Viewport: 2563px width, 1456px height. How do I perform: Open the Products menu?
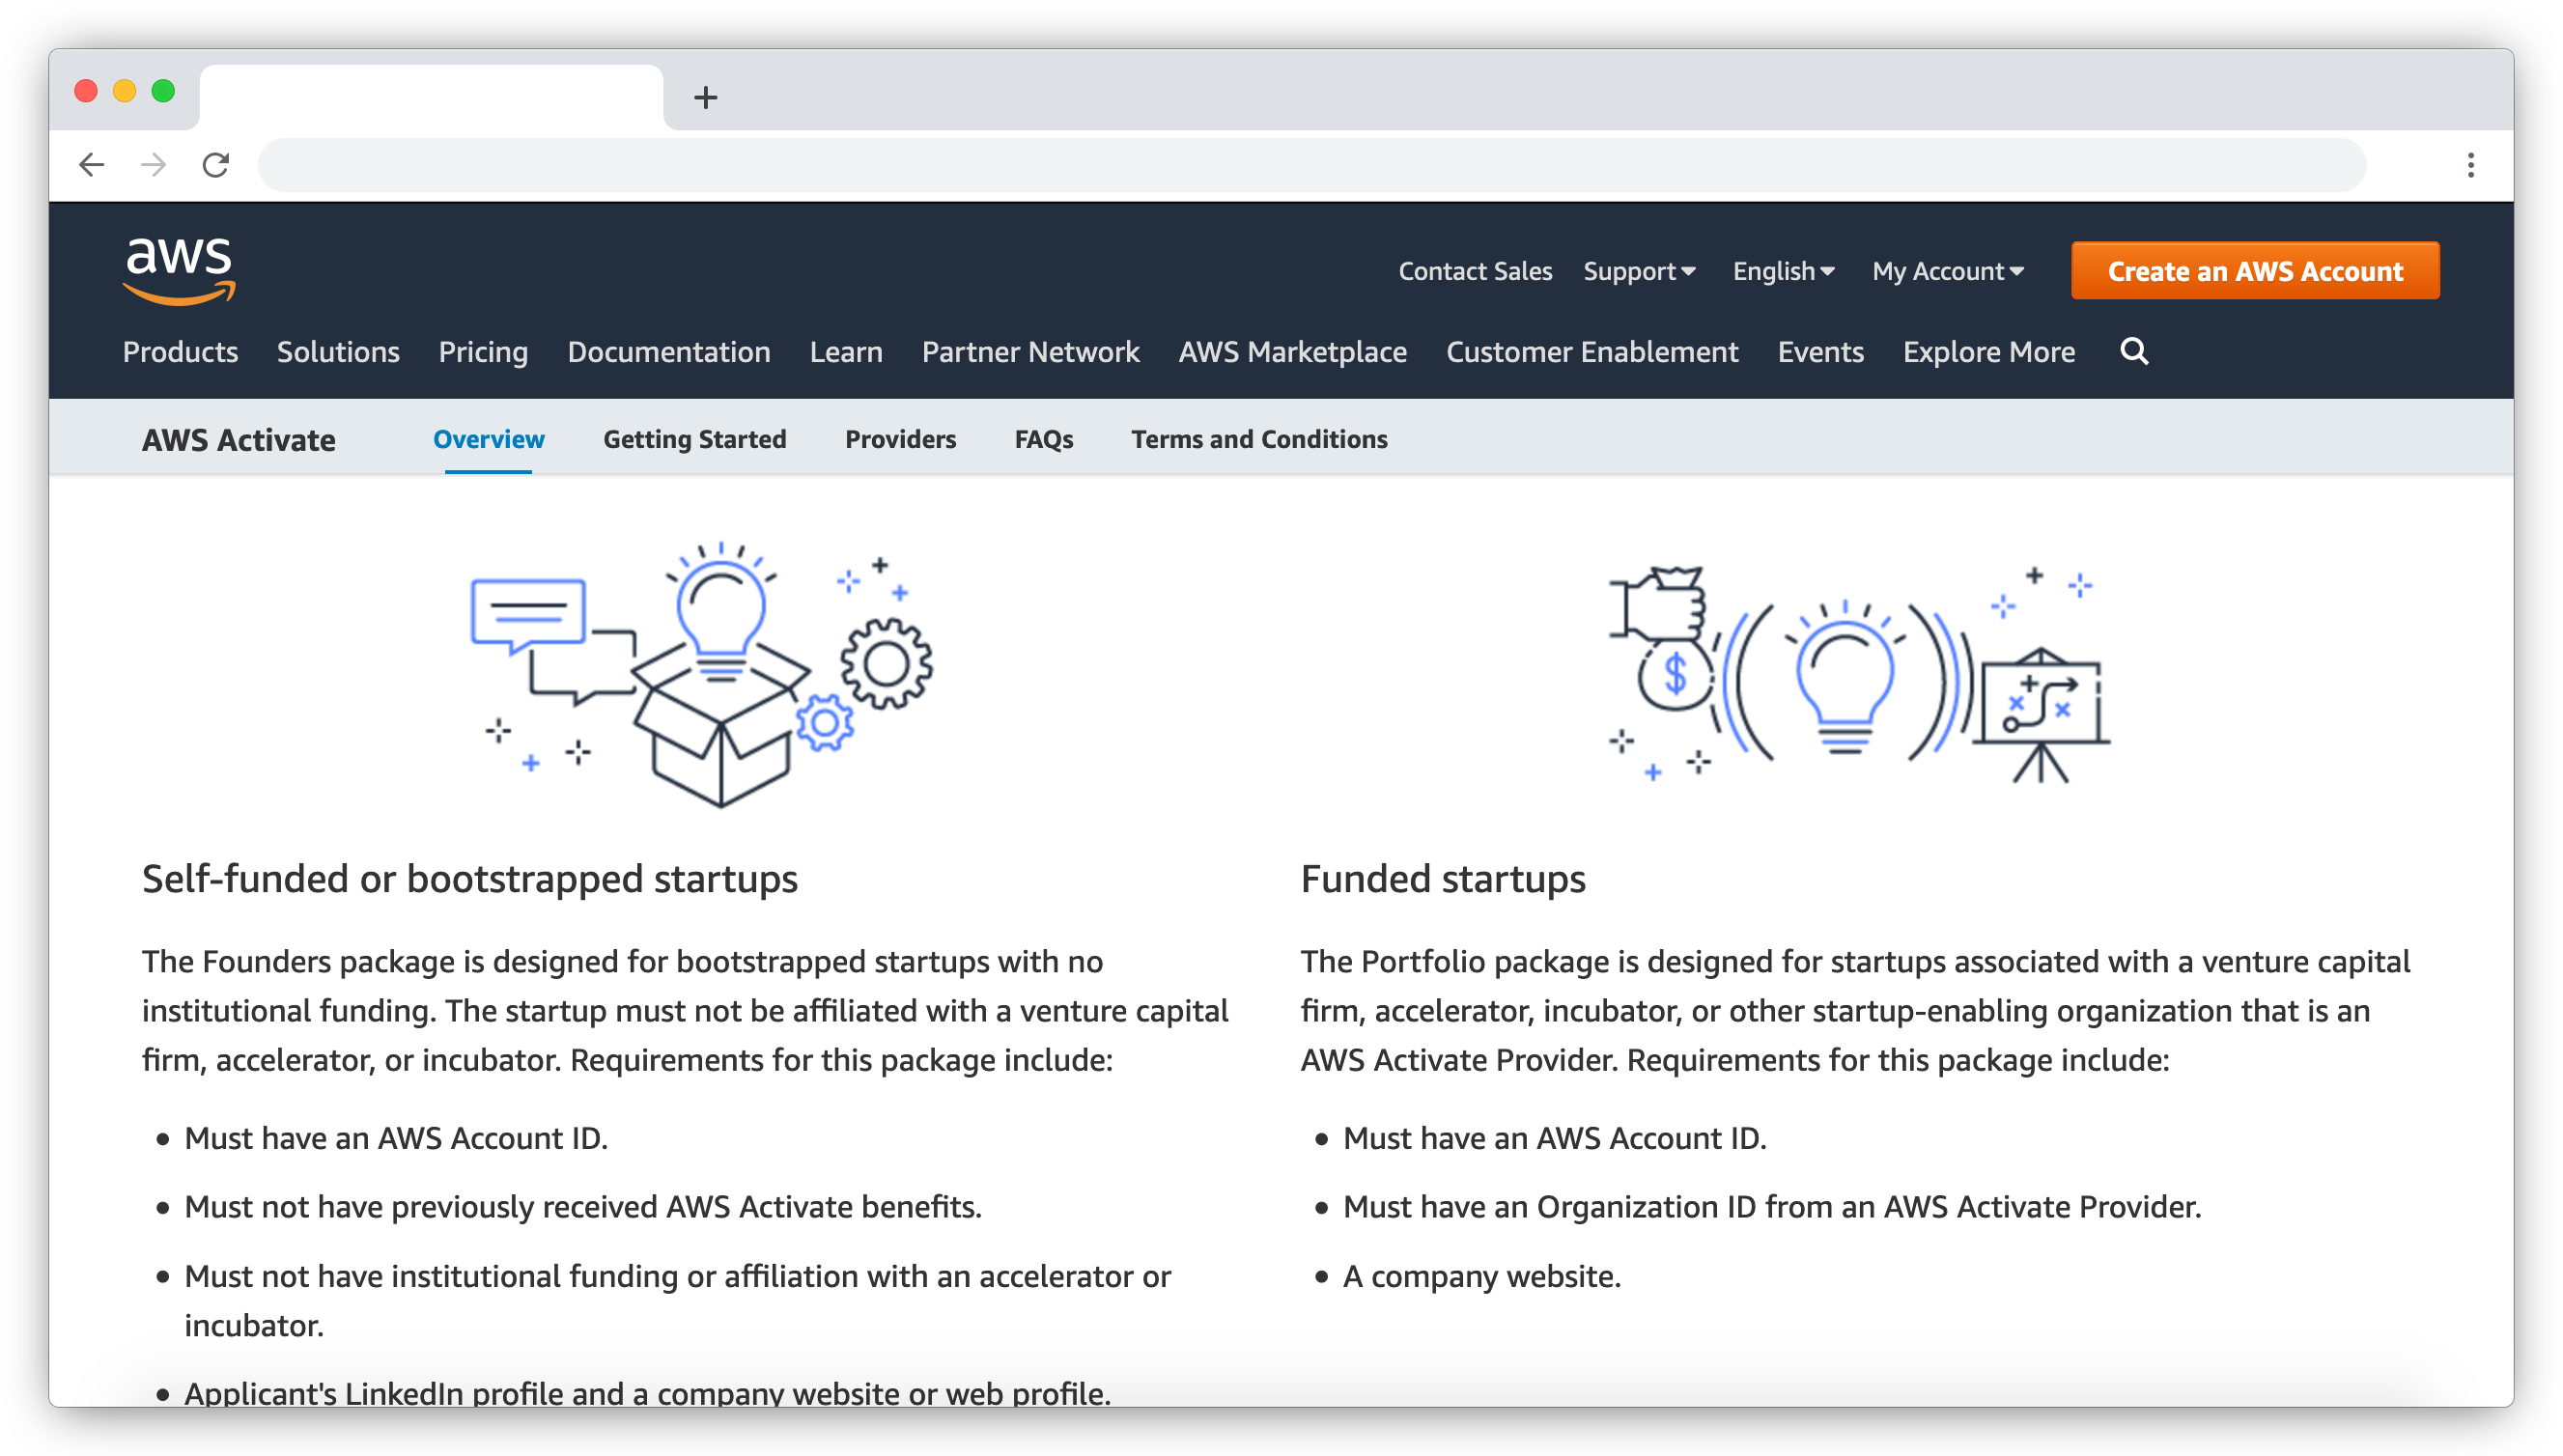pyautogui.click(x=180, y=352)
